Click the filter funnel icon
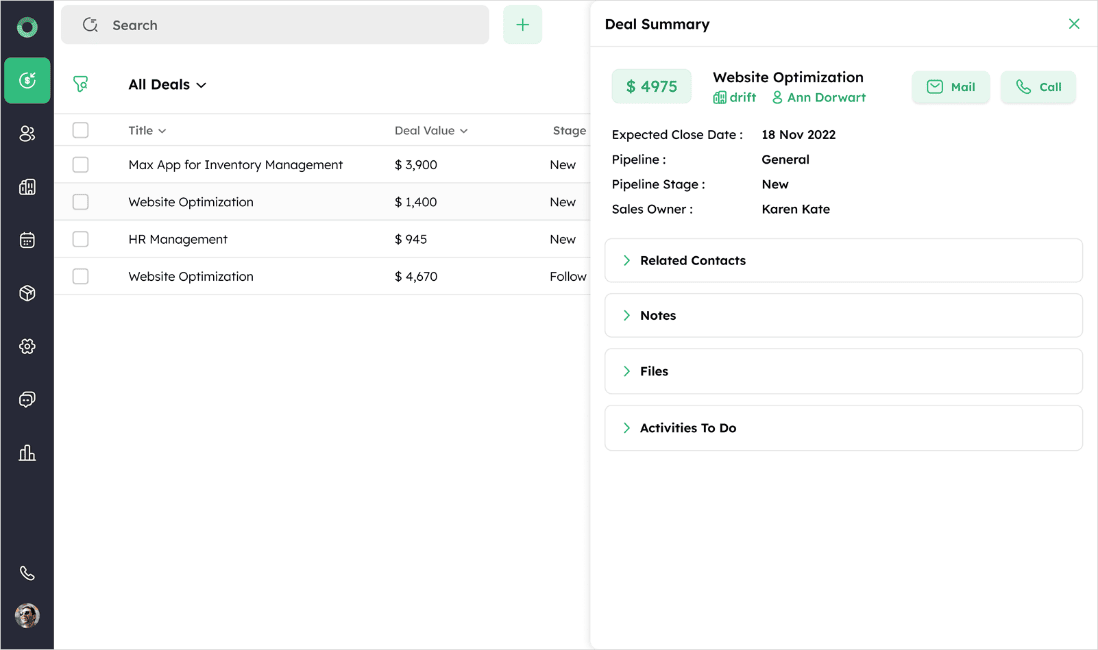 coord(81,85)
